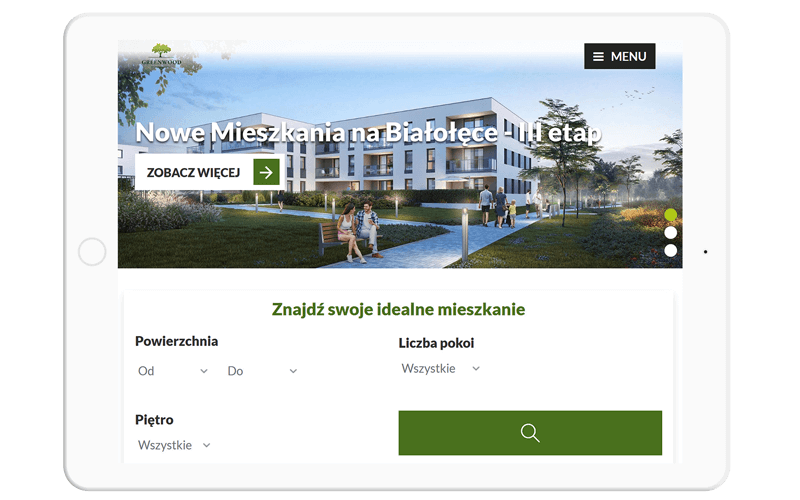Image resolution: width=800 pixels, height=500 pixels.
Task: Click the hamburger lines icon beside MENU
Action: [598, 57]
